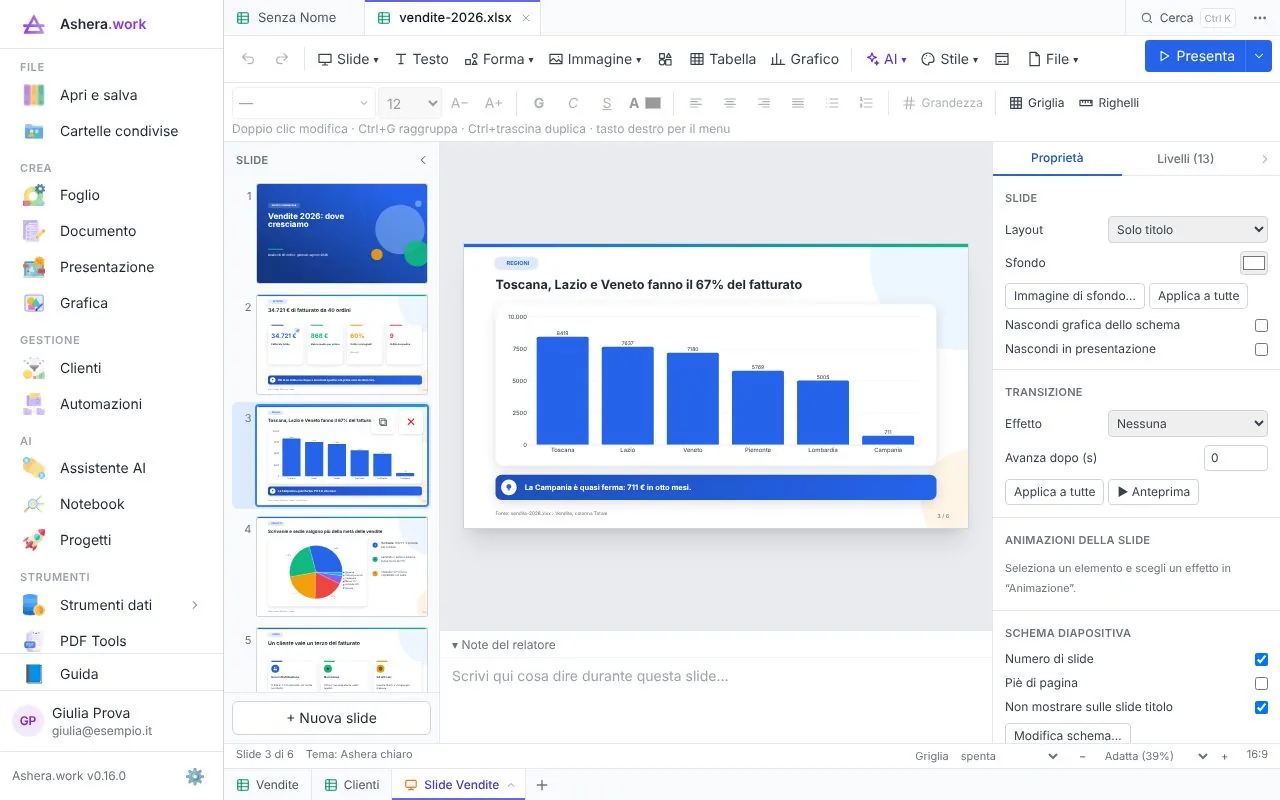Apply bold with the G button
Viewport: 1280px width, 800px height.
coord(540,103)
